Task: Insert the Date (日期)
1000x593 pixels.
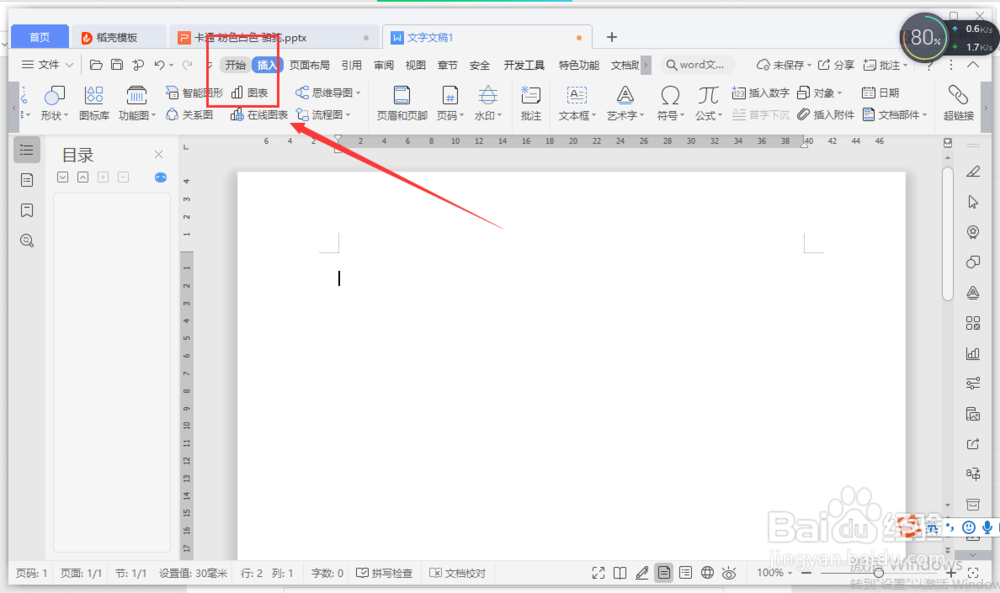Action: pos(880,93)
